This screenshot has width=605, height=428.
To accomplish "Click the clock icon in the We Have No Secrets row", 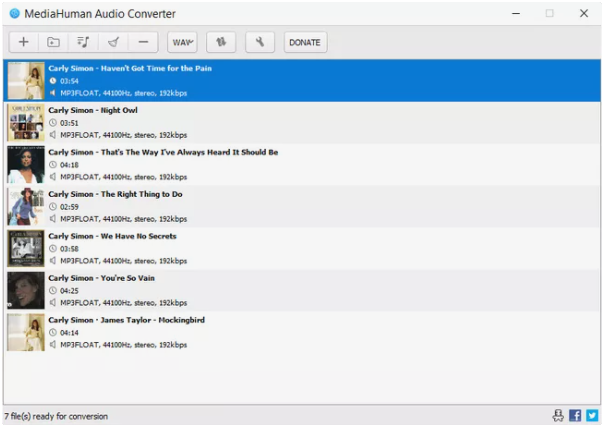I will [x=53, y=249].
